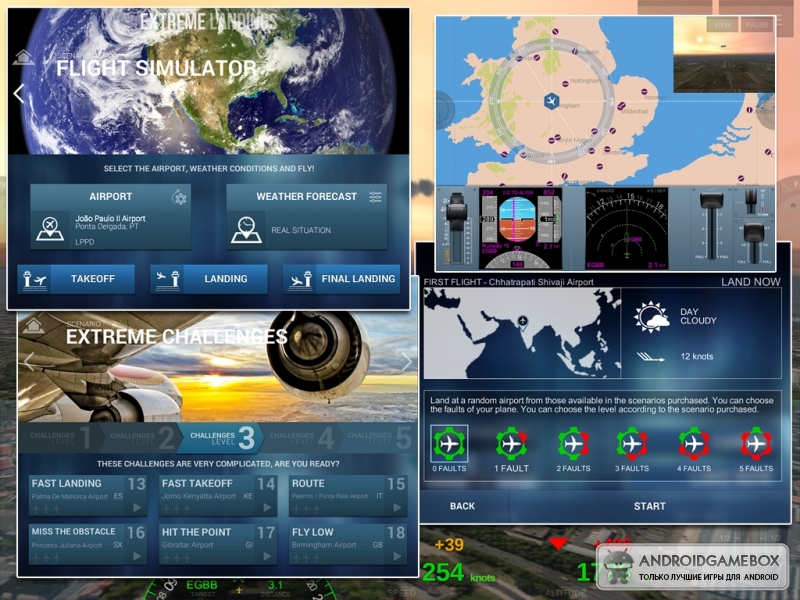This screenshot has width=800, height=600.
Task: Switch to Challenges Level 1 tab
Action: pyautogui.click(x=60, y=438)
